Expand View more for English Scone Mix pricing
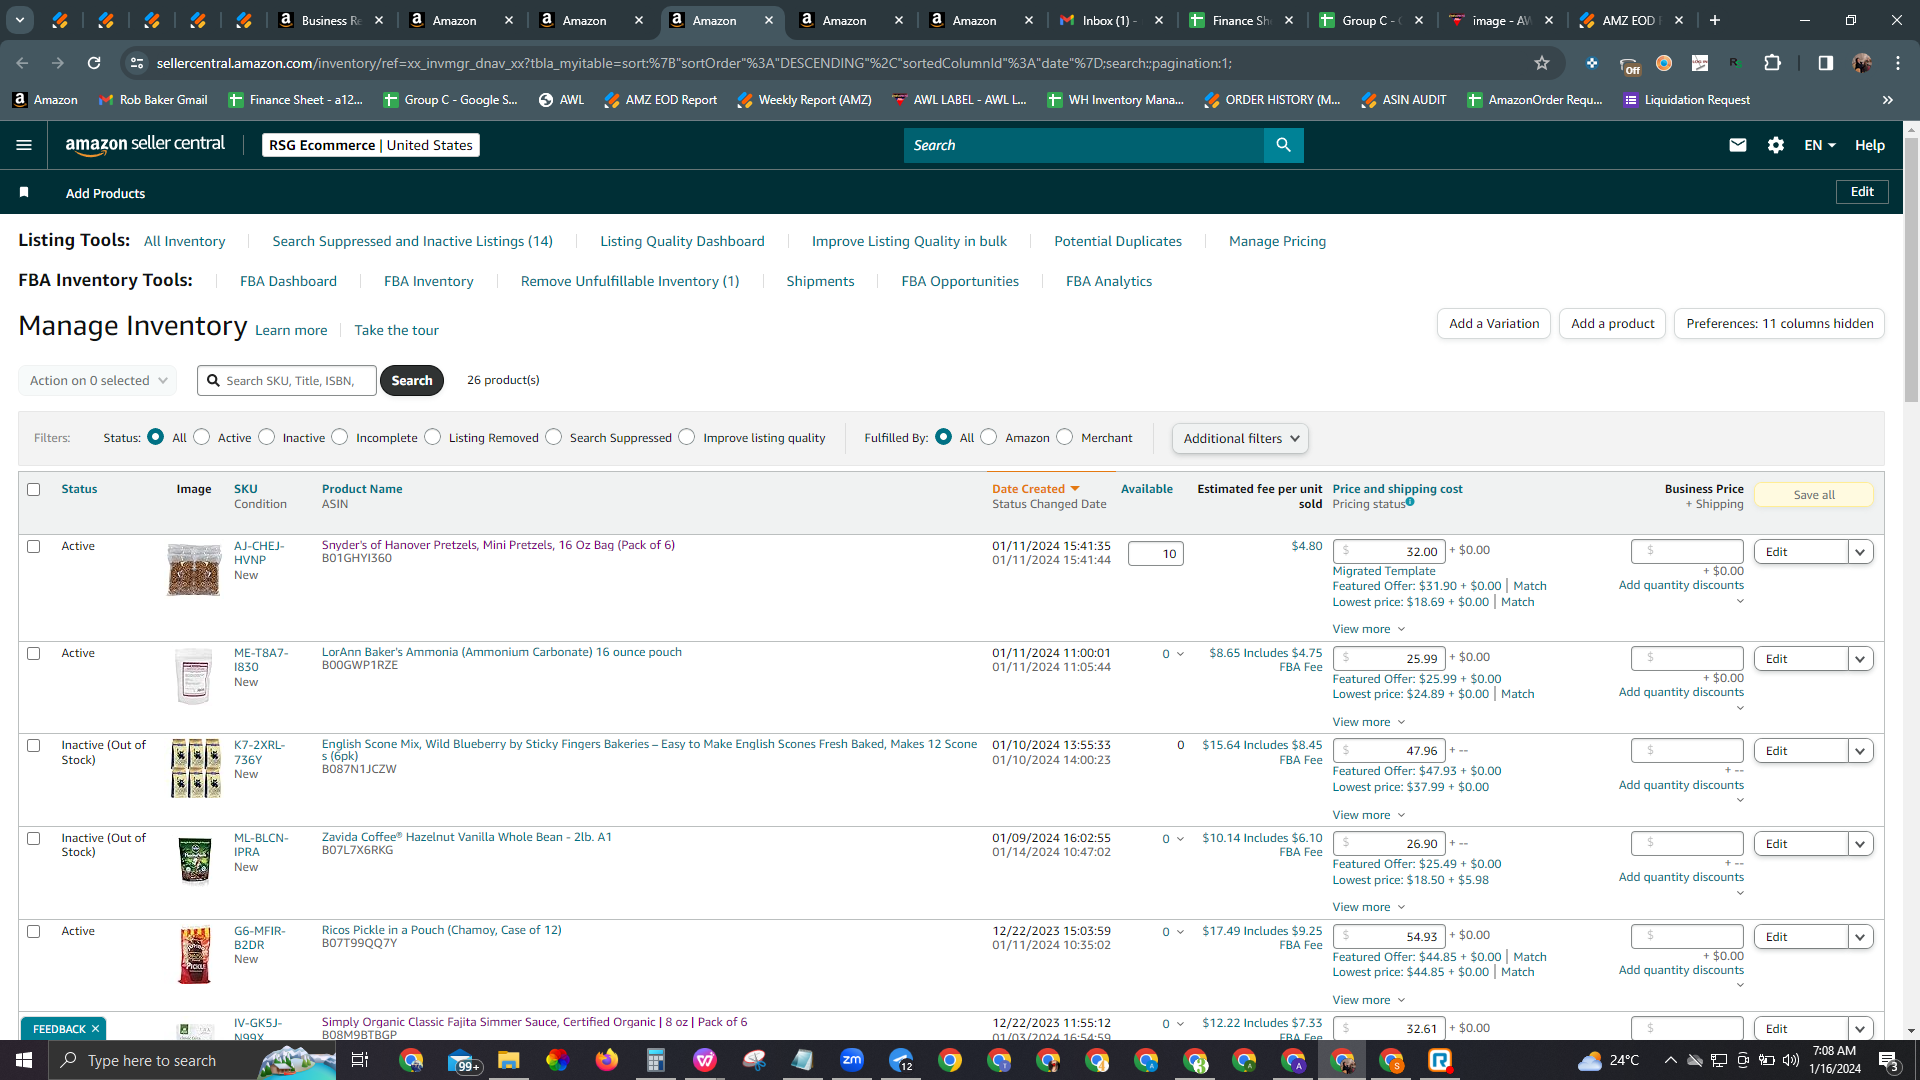Screen dimensions: 1920x1080 [1369, 815]
